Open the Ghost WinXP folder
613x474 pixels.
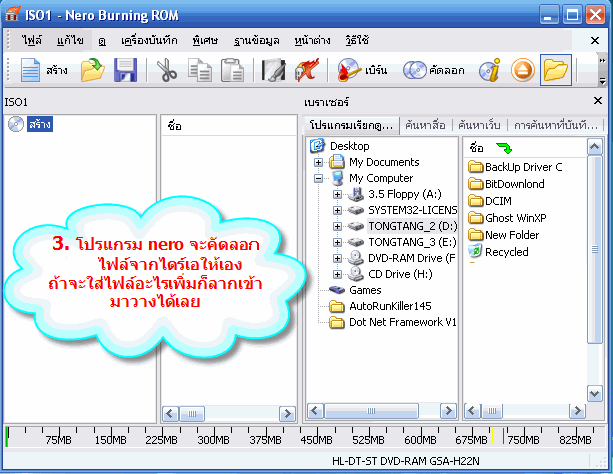[x=507, y=217]
